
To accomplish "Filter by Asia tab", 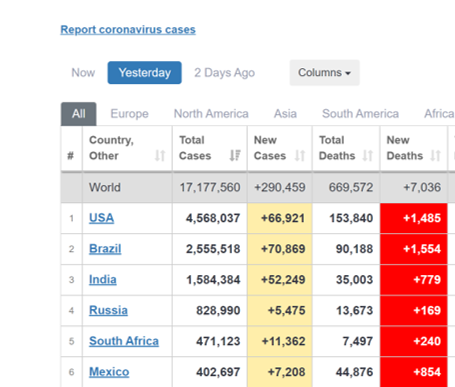I will pyautogui.click(x=285, y=114).
